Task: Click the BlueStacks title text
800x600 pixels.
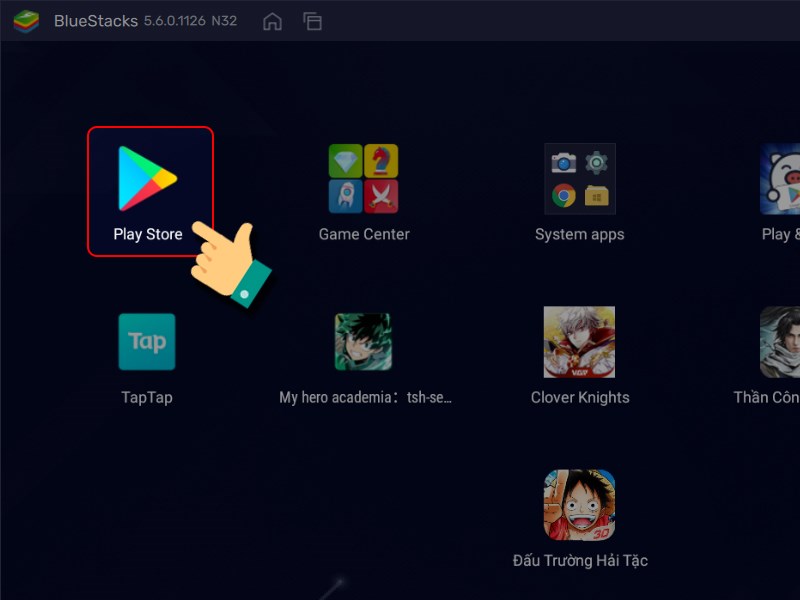Action: (x=96, y=21)
